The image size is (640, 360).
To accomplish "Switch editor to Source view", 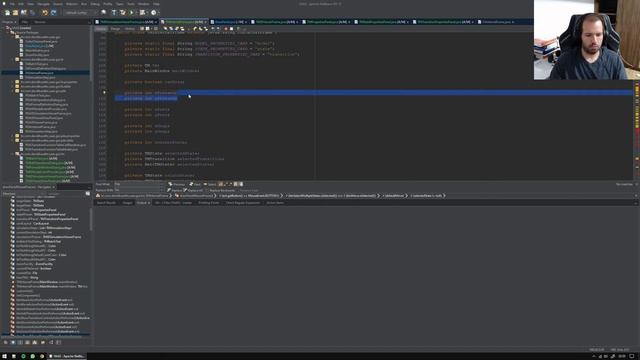I will [x=100, y=29].
